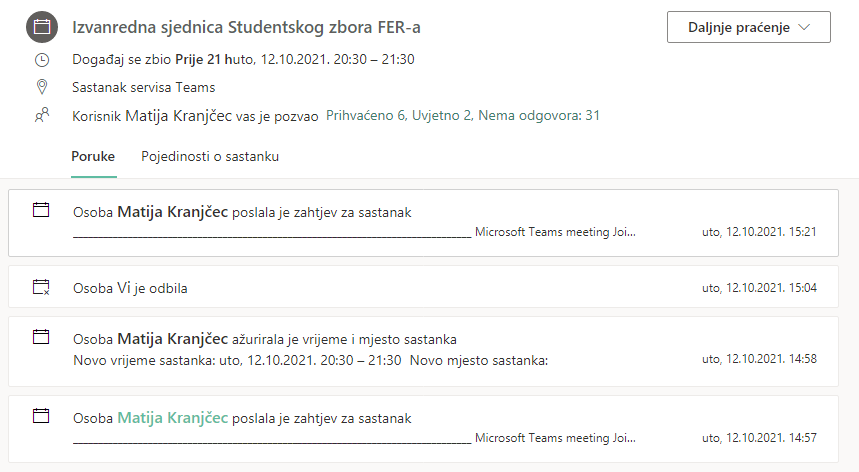Switch to the Poruke tab

coord(93,157)
